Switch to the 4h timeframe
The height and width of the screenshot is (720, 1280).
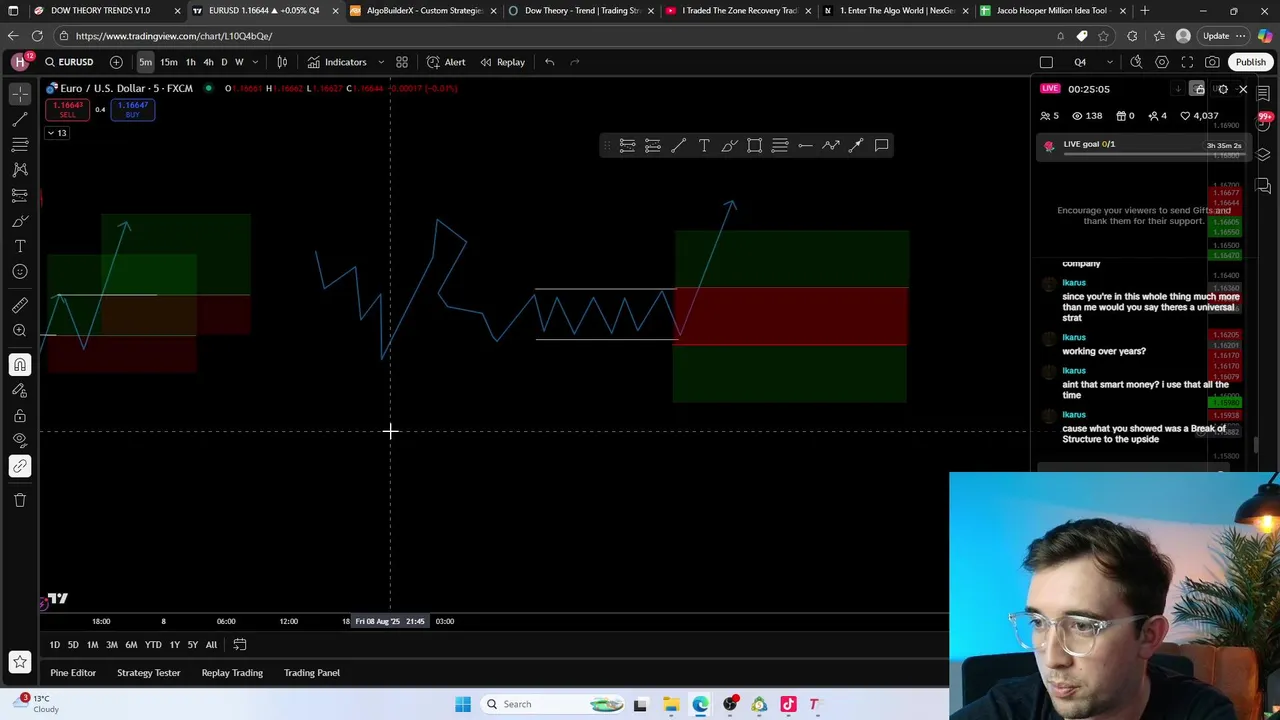[x=208, y=62]
